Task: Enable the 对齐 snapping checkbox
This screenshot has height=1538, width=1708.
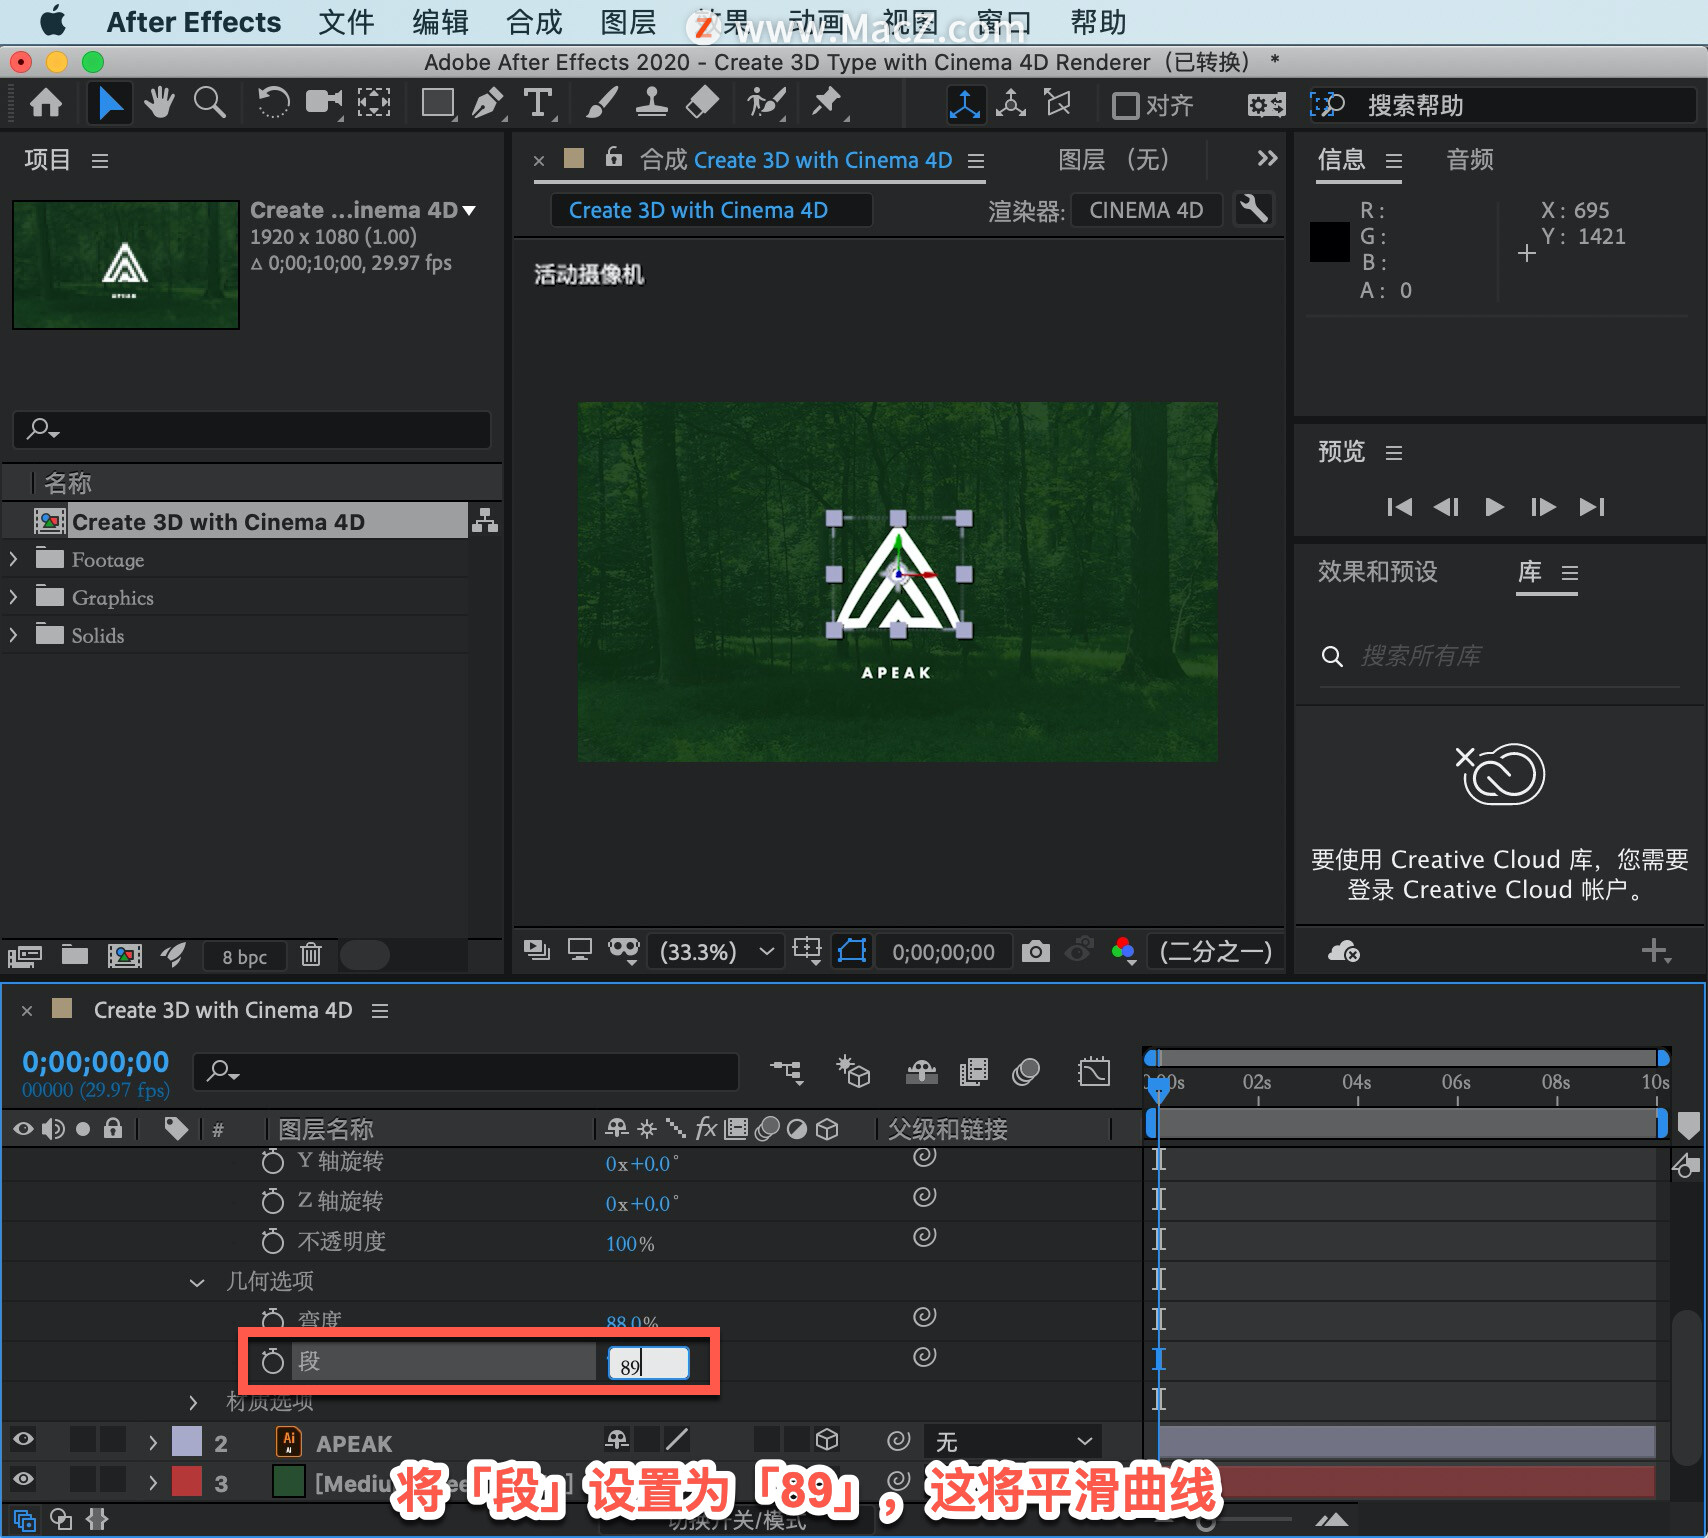Action: pos(1125,105)
